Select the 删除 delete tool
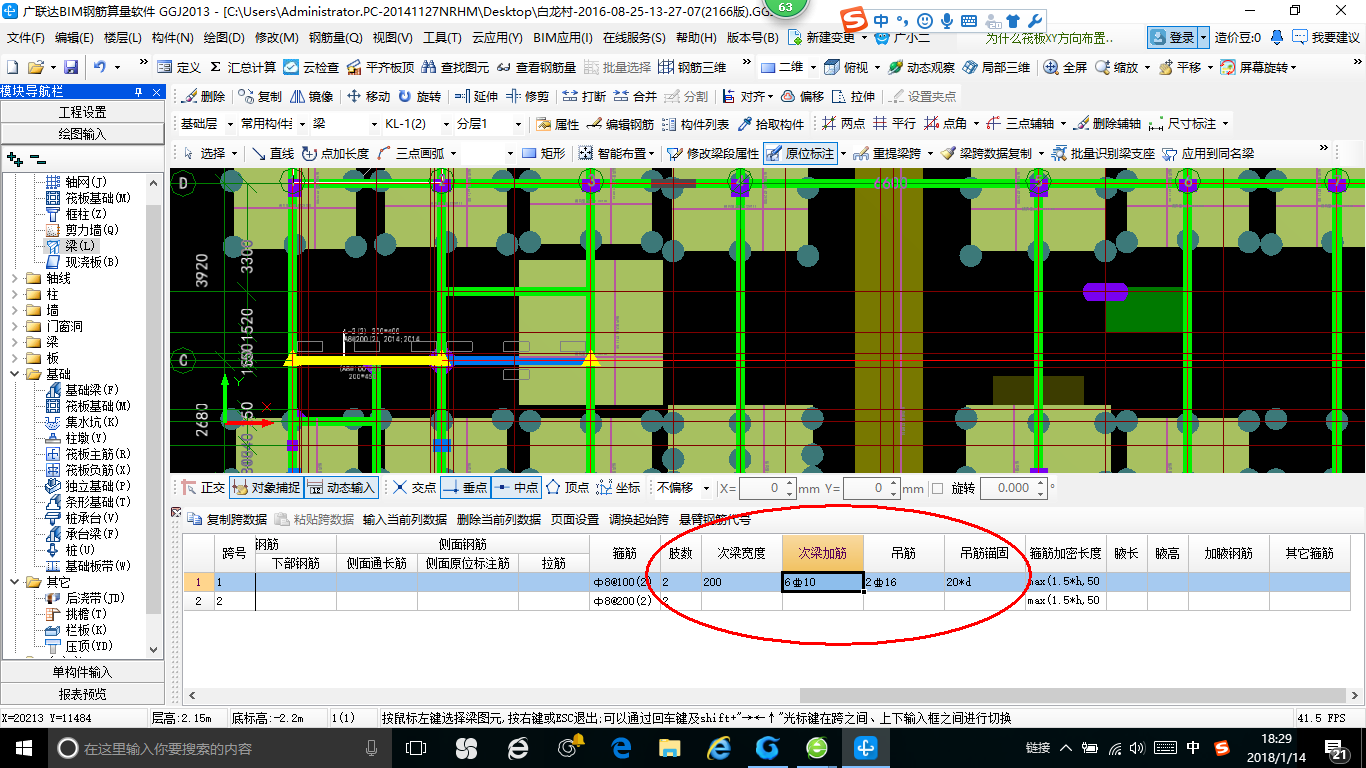 point(204,96)
